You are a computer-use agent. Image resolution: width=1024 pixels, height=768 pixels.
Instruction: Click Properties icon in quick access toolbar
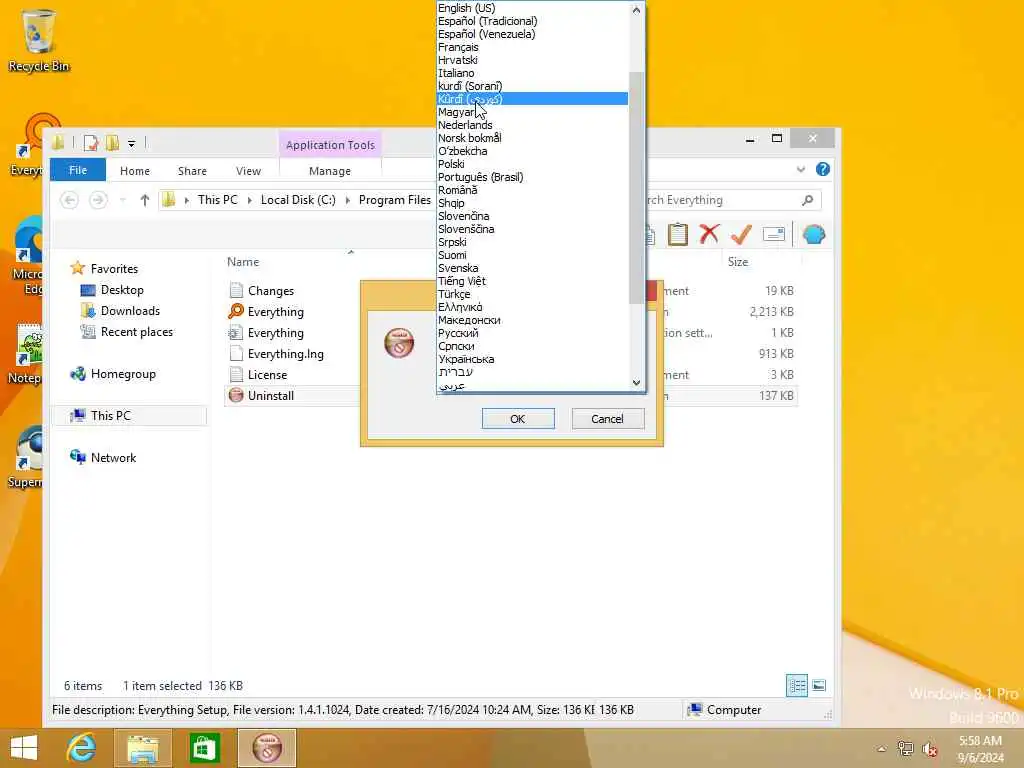[91, 142]
